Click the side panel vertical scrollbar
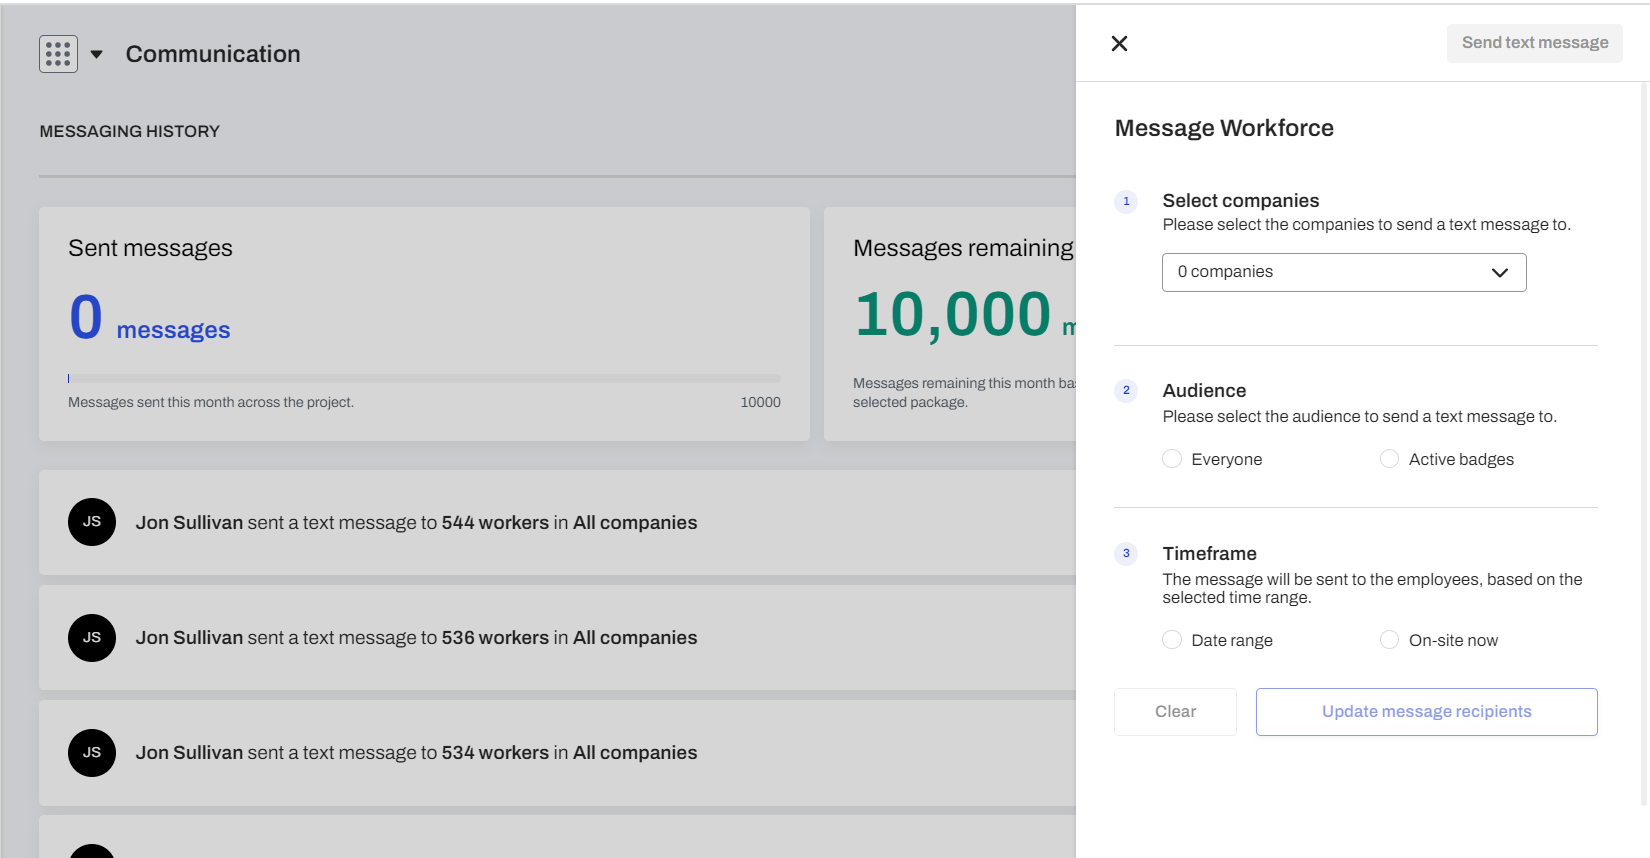This screenshot has width=1650, height=858. [x=1644, y=444]
